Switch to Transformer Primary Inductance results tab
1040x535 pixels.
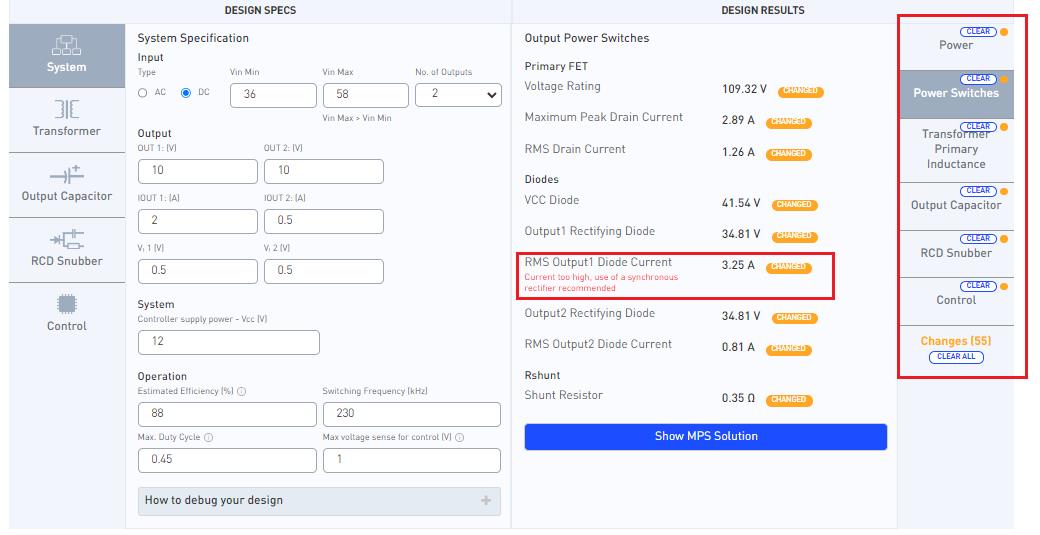tap(956, 150)
